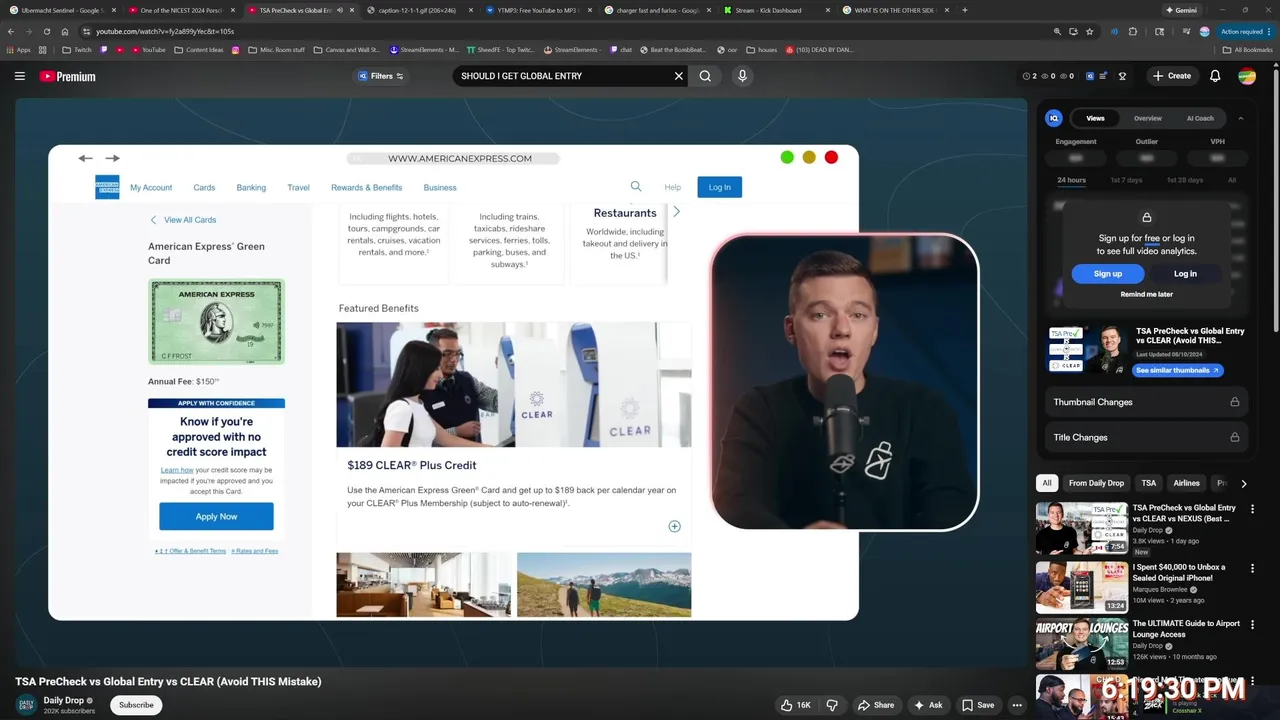
Task: Open ULTIMATE Guide to Airport Lounge title
Action: click(x=1186, y=628)
